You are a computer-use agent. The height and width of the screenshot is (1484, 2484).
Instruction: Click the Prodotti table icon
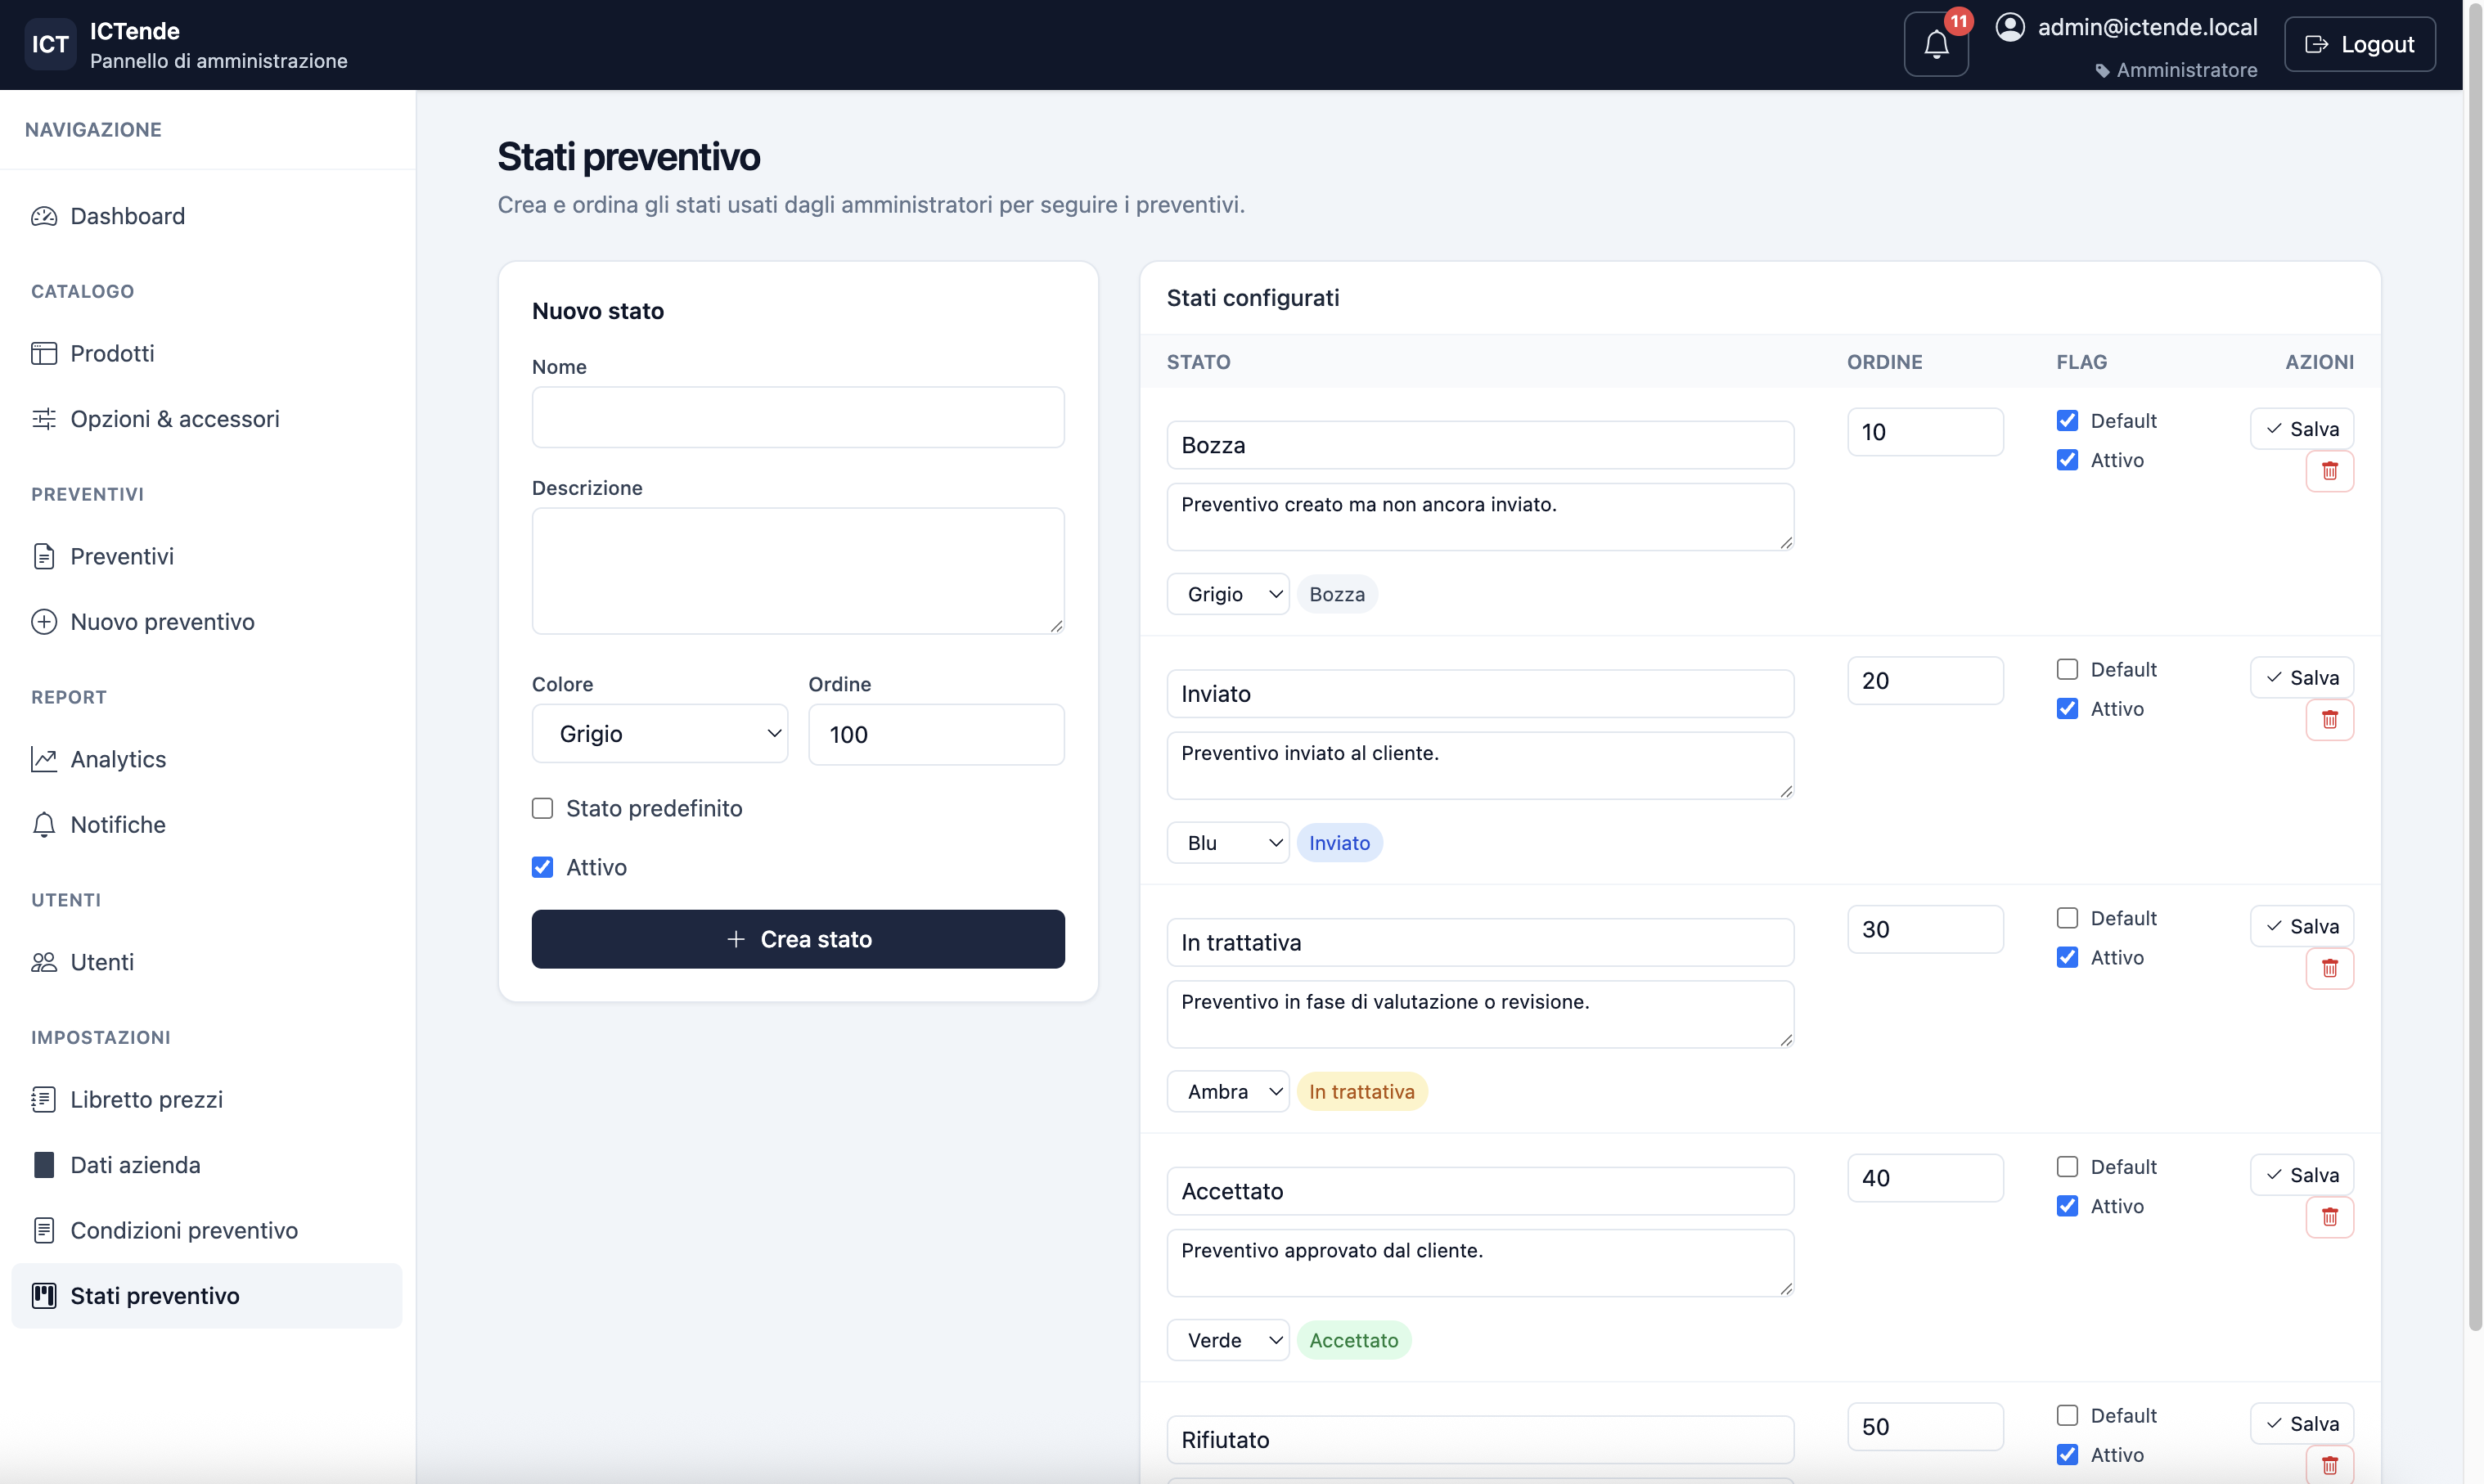[x=44, y=353]
